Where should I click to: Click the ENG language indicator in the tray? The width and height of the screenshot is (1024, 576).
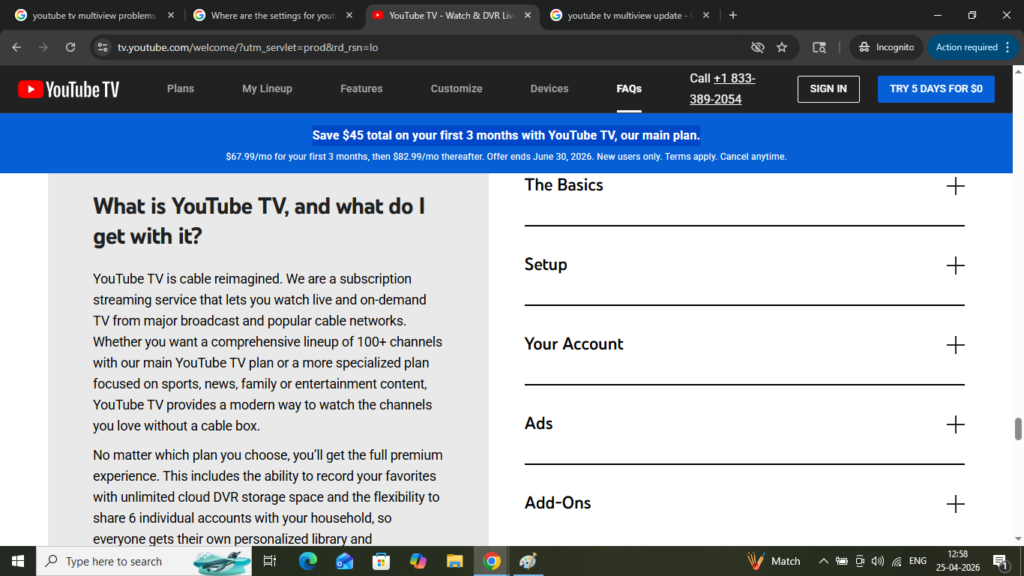click(x=918, y=561)
